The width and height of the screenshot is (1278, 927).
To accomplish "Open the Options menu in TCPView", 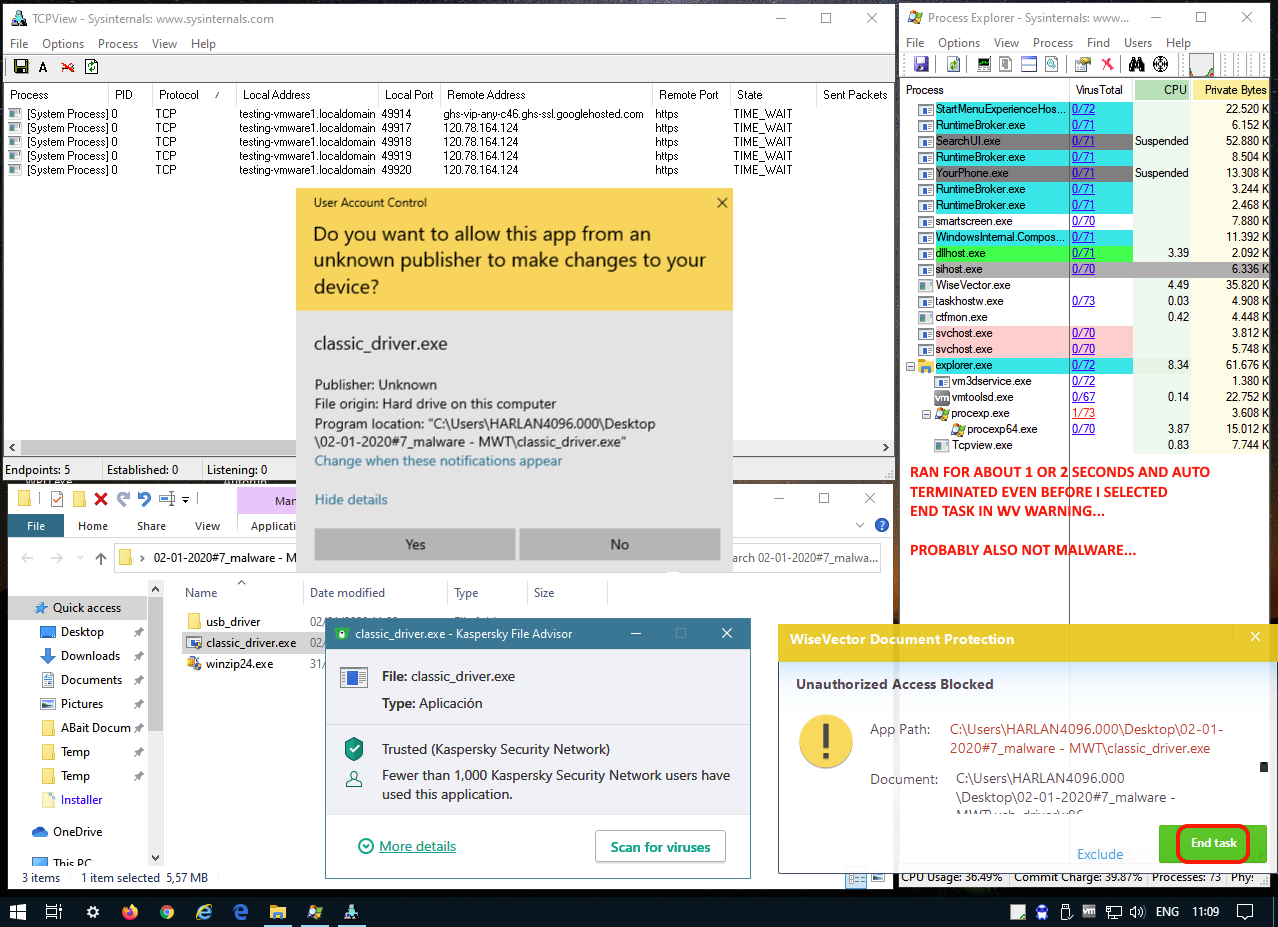I will pos(63,44).
